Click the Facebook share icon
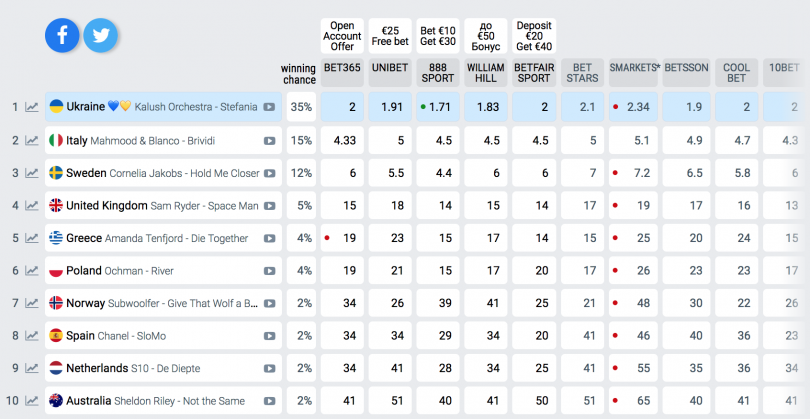Image resolution: width=810 pixels, height=419 pixels. click(62, 35)
